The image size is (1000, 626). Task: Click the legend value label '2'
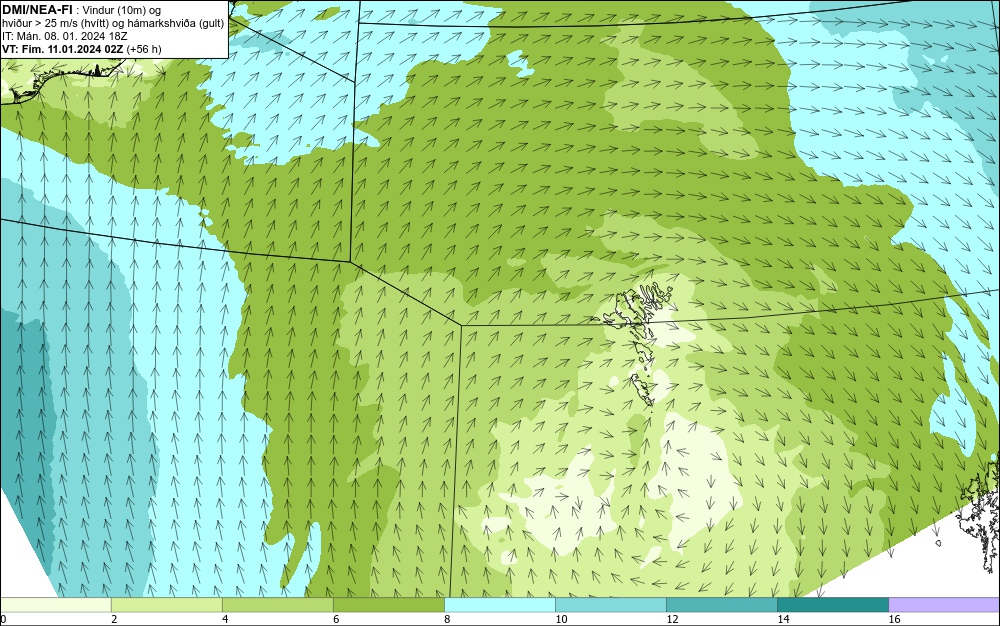coord(114,619)
